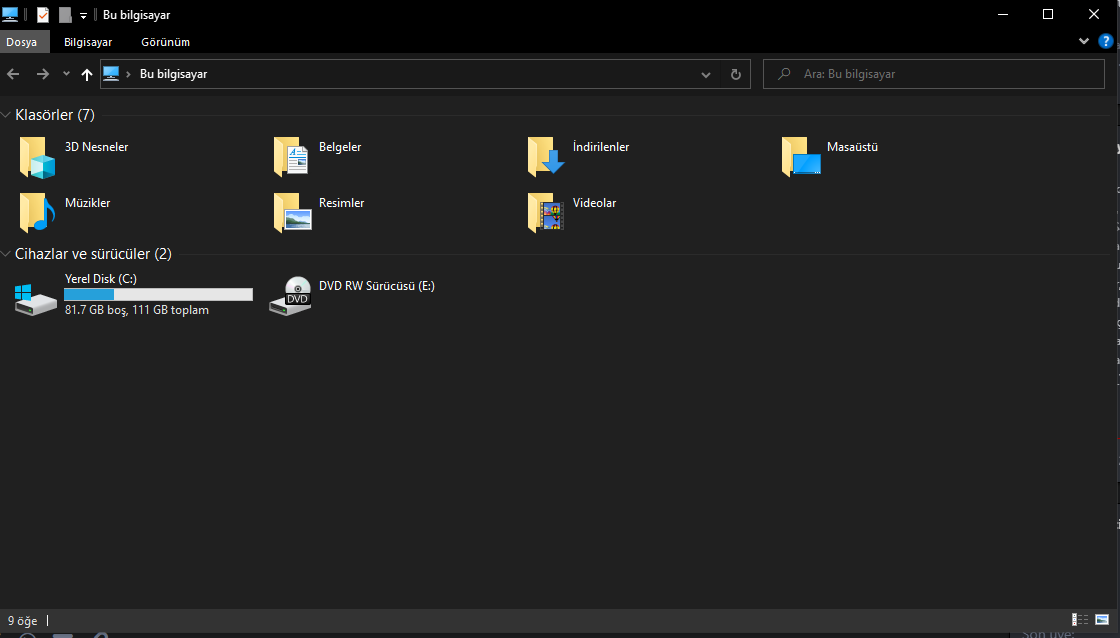Open the 3D Nesneler folder icon
The width and height of the screenshot is (1120, 638).
pos(37,157)
